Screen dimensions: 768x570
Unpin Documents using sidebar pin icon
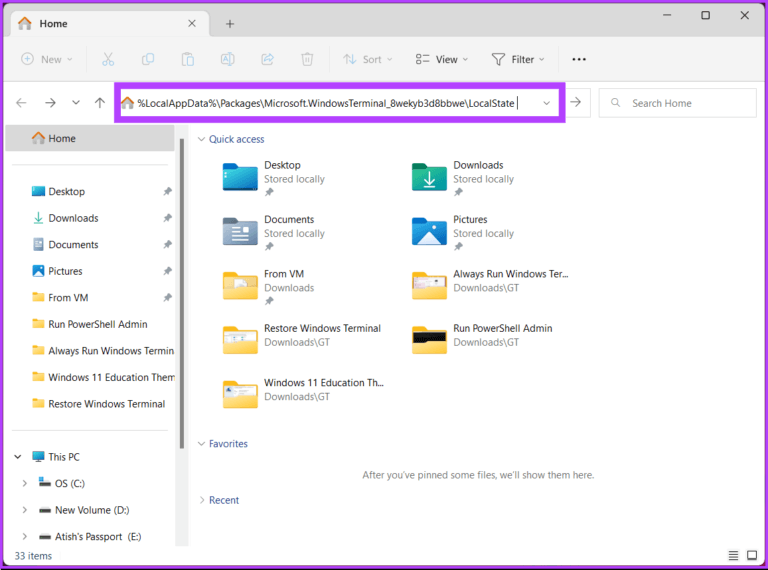click(168, 244)
